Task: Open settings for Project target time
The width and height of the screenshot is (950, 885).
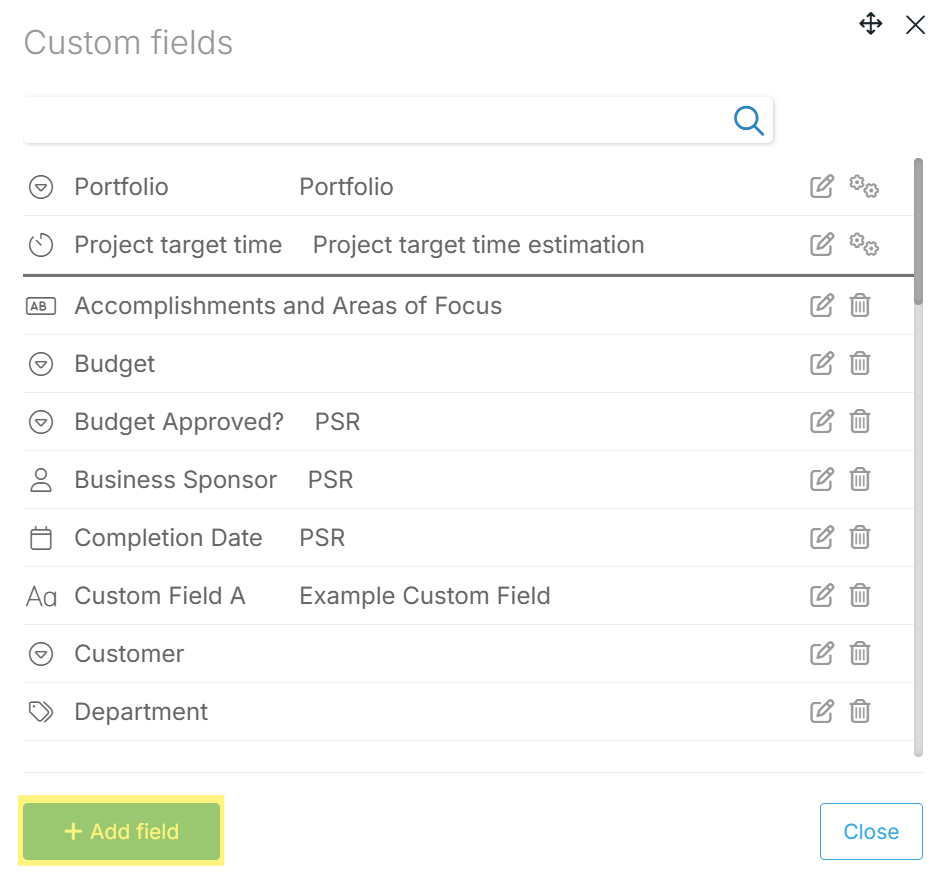Action: point(863,245)
